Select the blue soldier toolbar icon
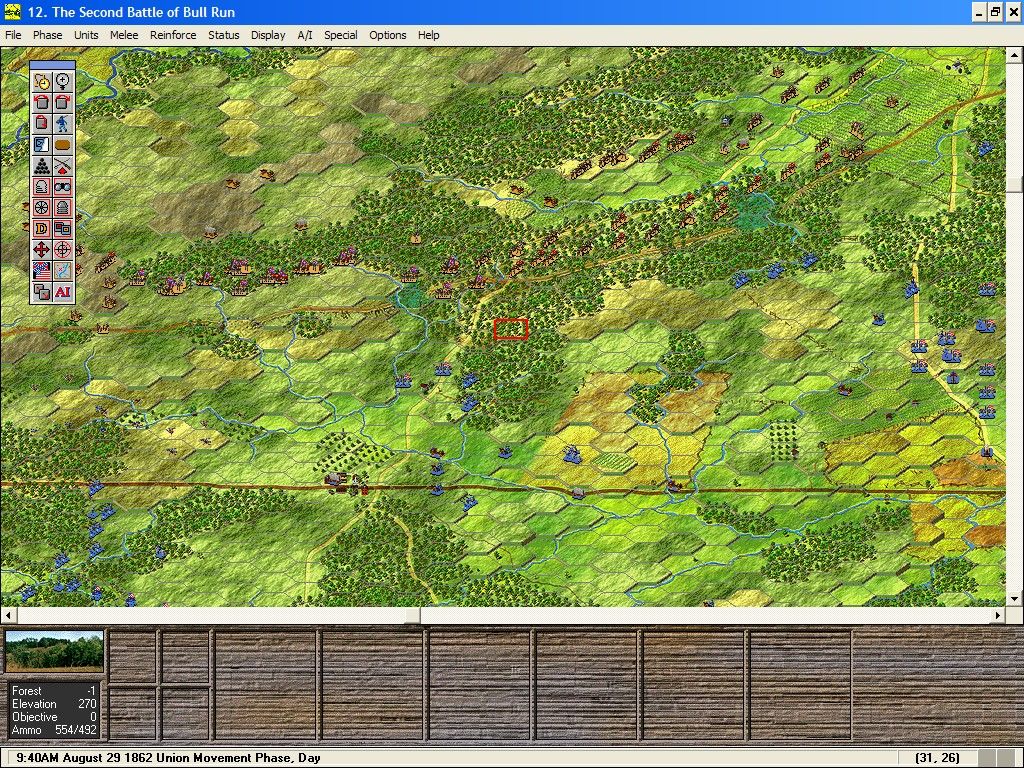This screenshot has height=768, width=1024. click(63, 123)
